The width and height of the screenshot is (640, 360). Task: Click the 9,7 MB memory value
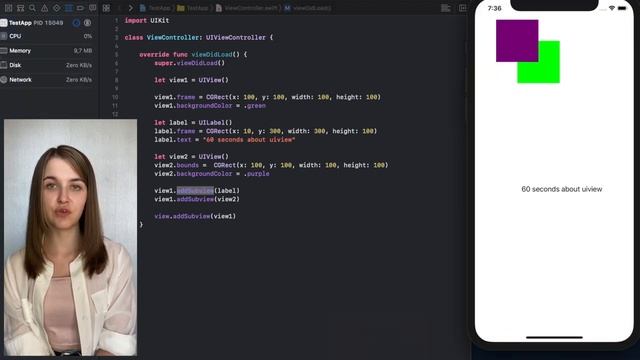click(83, 51)
